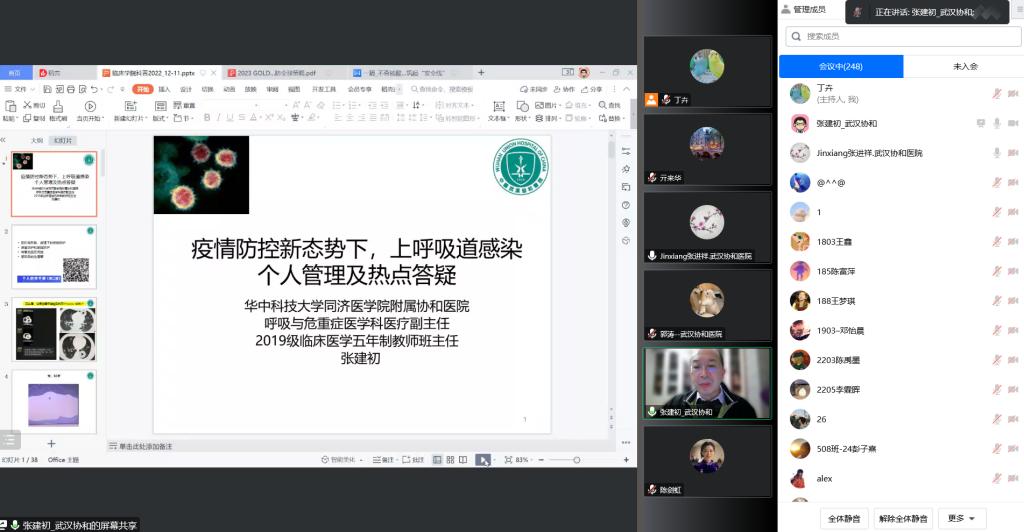The image size is (1024, 532).
Task: Toggle Strikethrough formatting in WPS ribbon
Action: (242, 117)
